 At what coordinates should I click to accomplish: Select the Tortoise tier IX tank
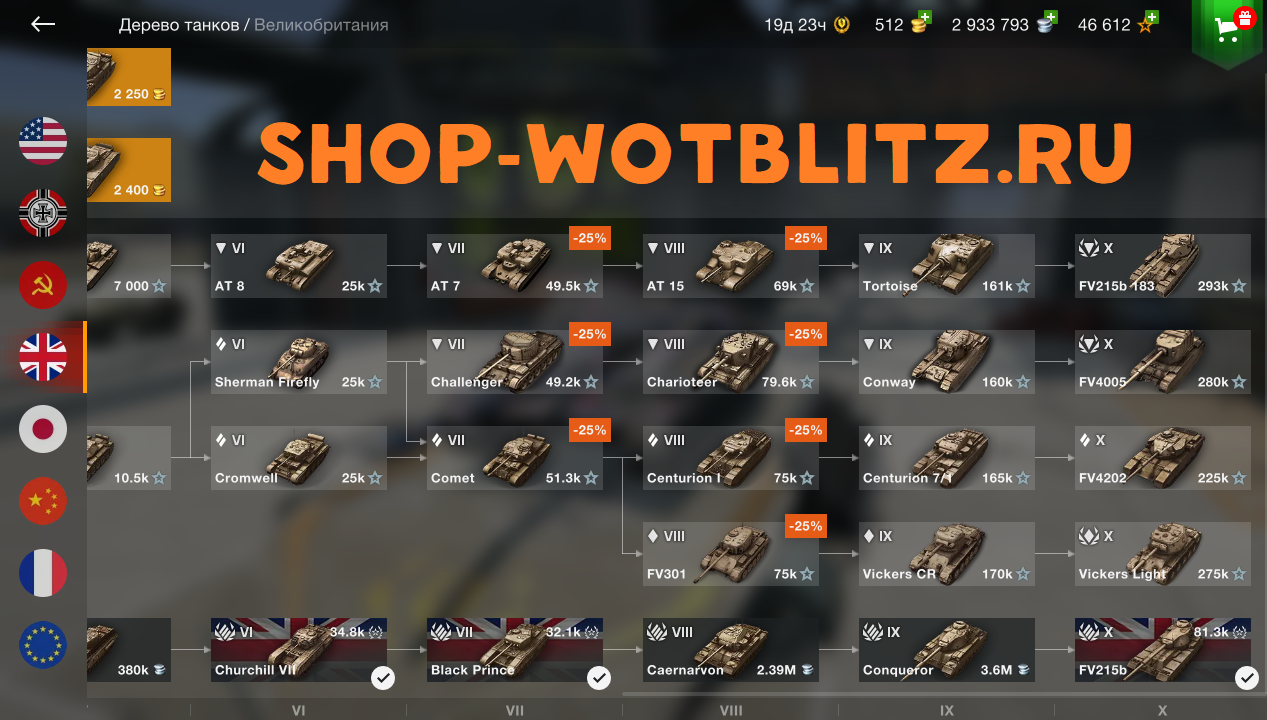[x=947, y=266]
